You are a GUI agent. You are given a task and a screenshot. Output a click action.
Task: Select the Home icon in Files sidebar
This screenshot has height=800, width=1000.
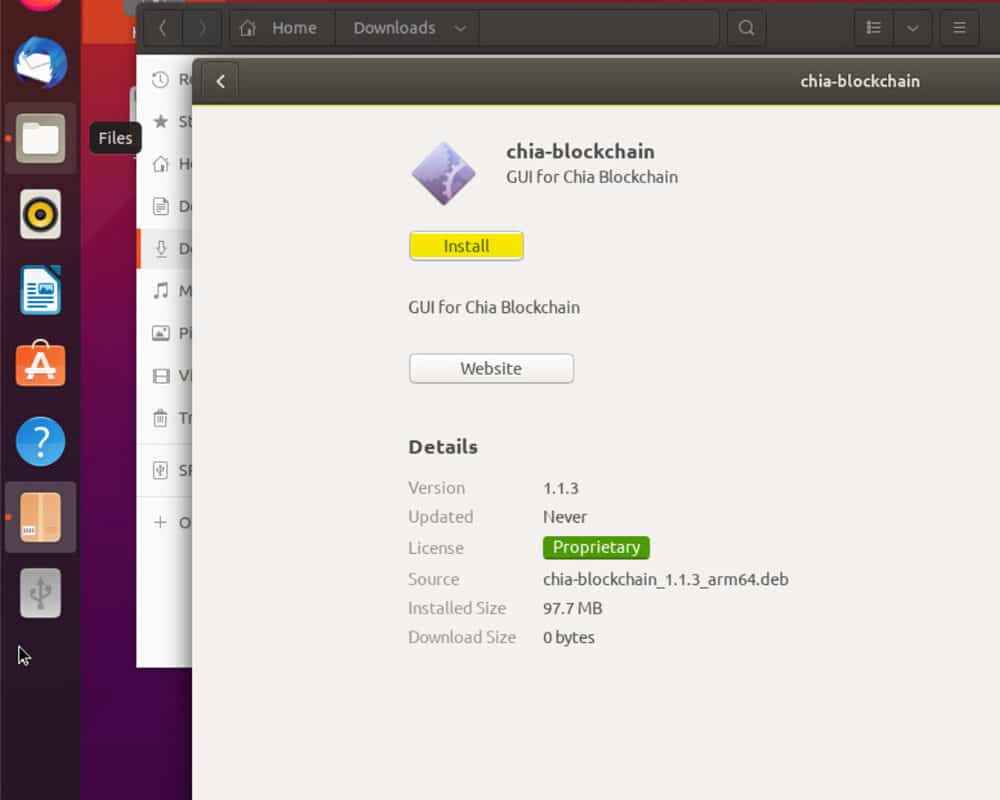161,164
